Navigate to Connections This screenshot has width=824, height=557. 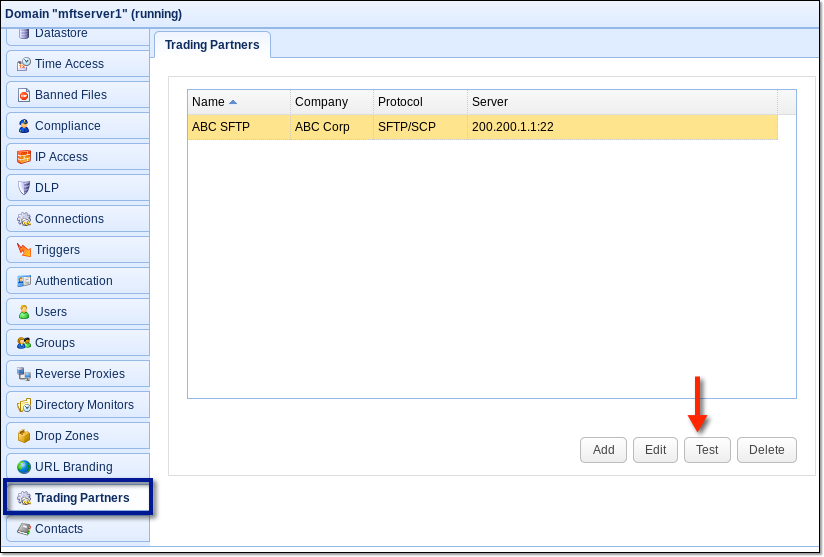78,219
